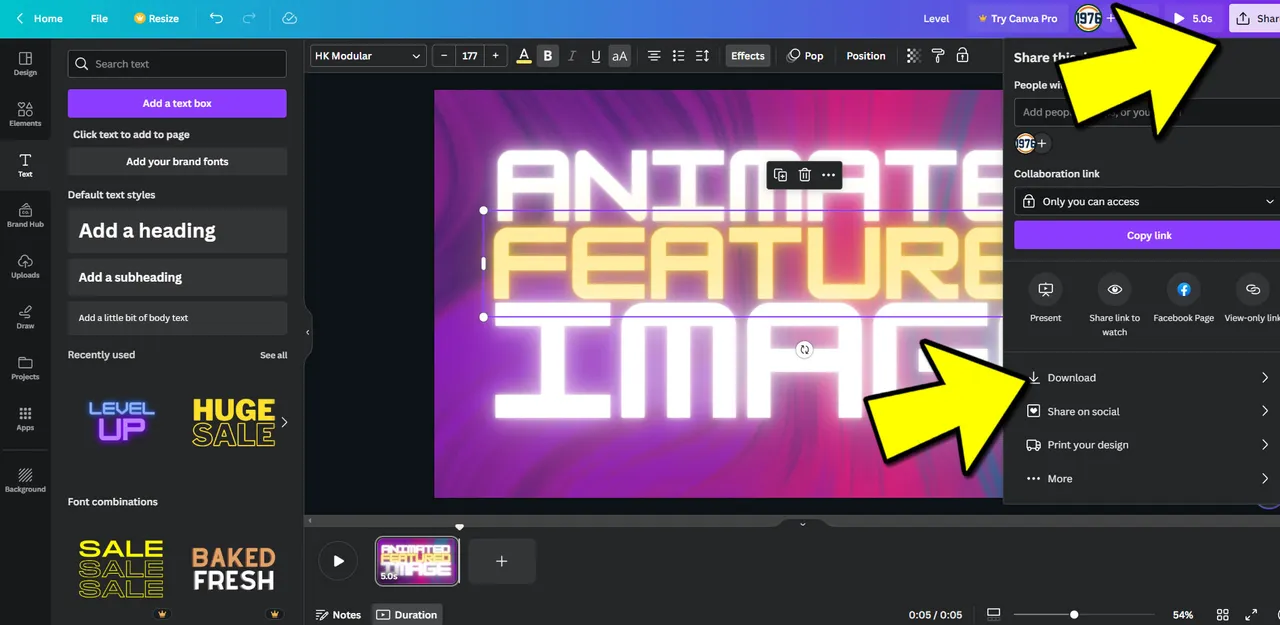Viewport: 1280px width, 625px height.
Task: Open the File menu
Action: tap(99, 18)
